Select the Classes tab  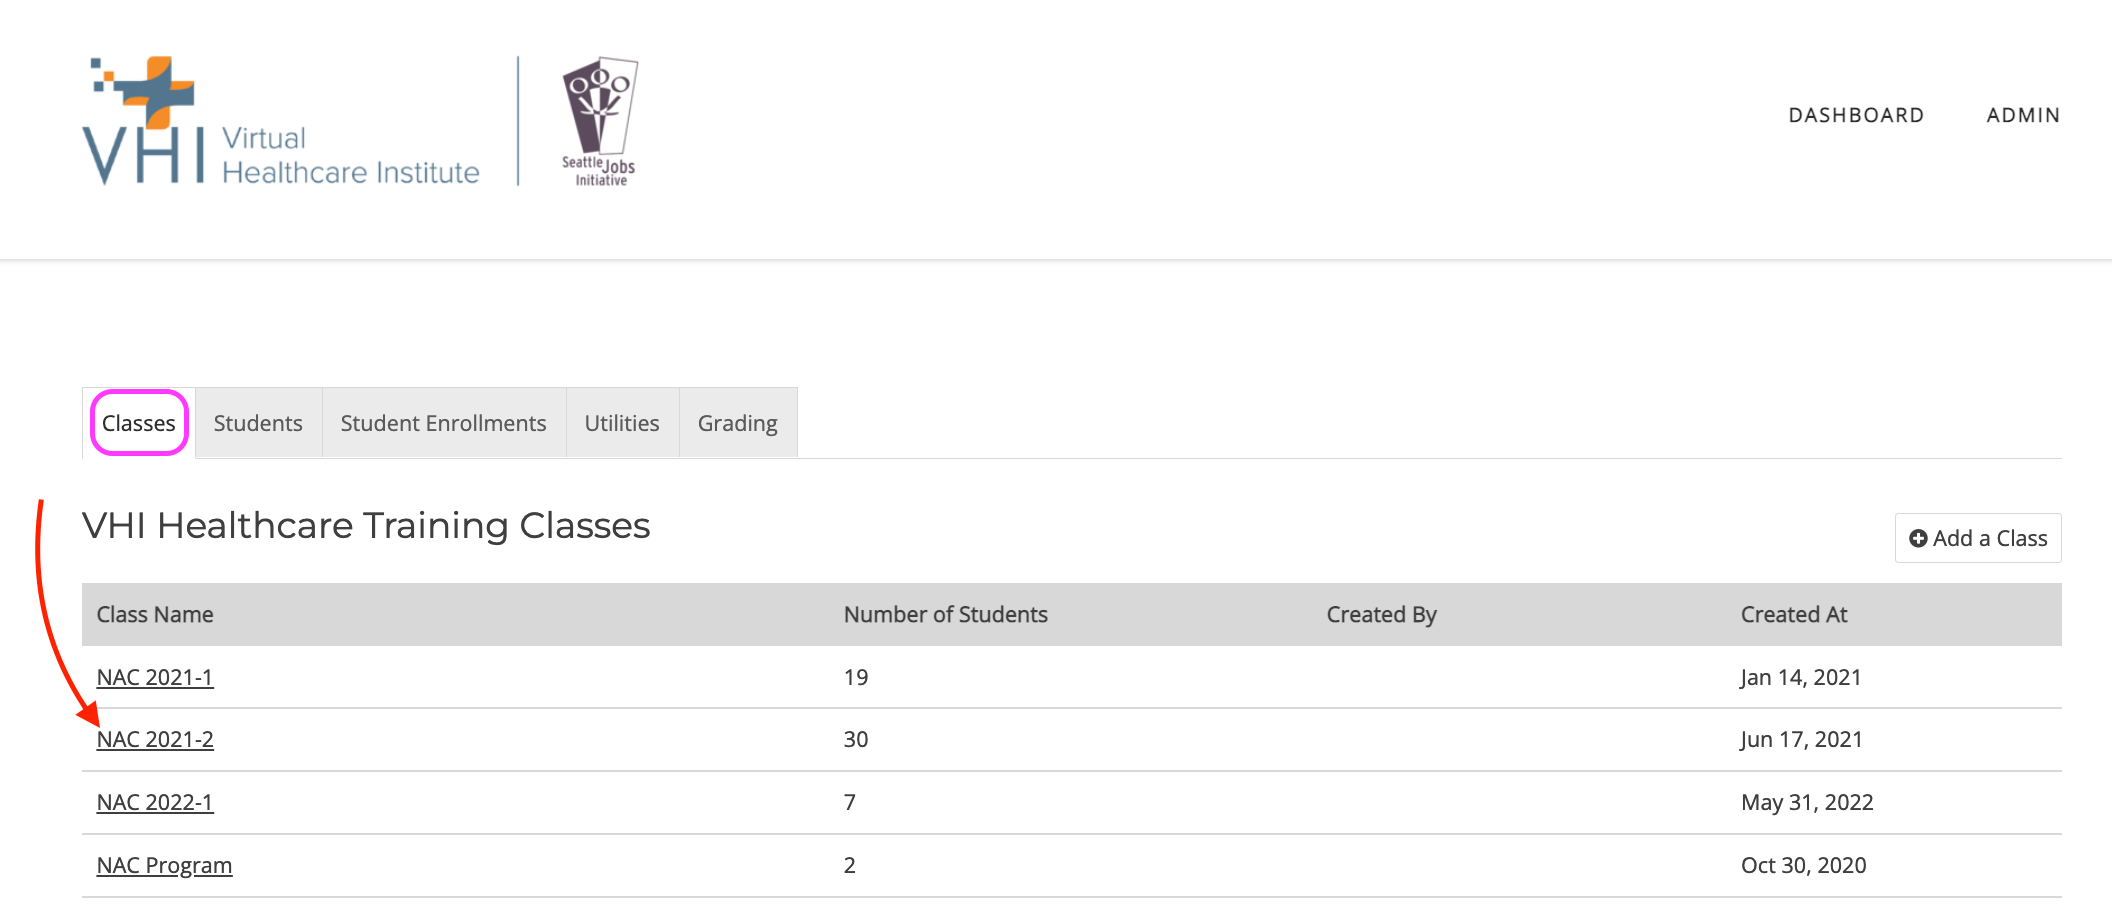tap(139, 423)
